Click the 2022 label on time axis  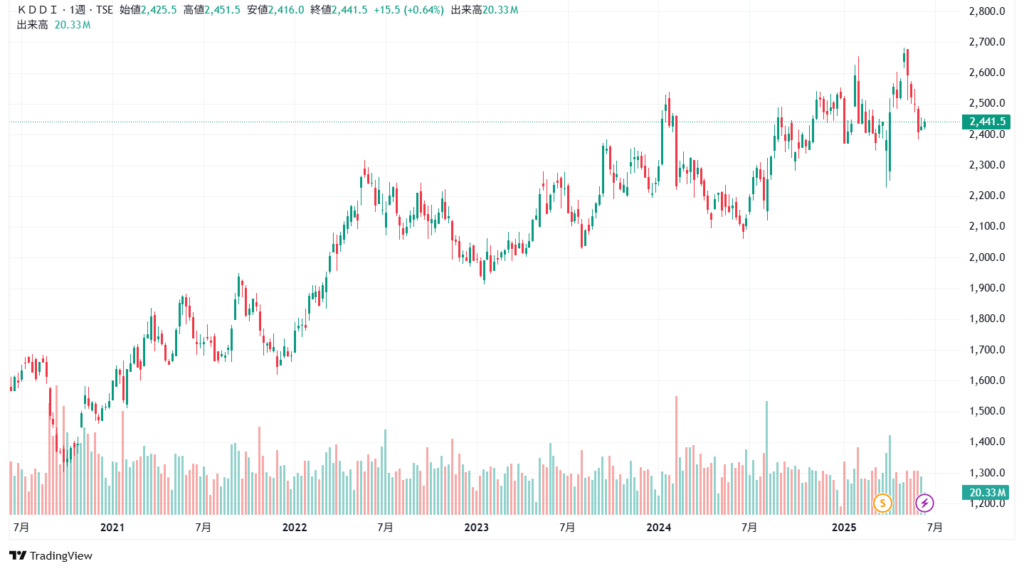(294, 527)
